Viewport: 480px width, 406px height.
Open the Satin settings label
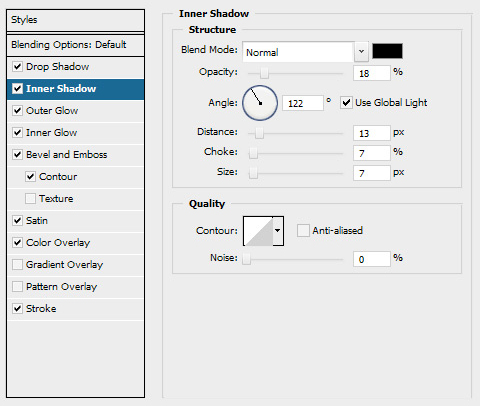(37, 221)
